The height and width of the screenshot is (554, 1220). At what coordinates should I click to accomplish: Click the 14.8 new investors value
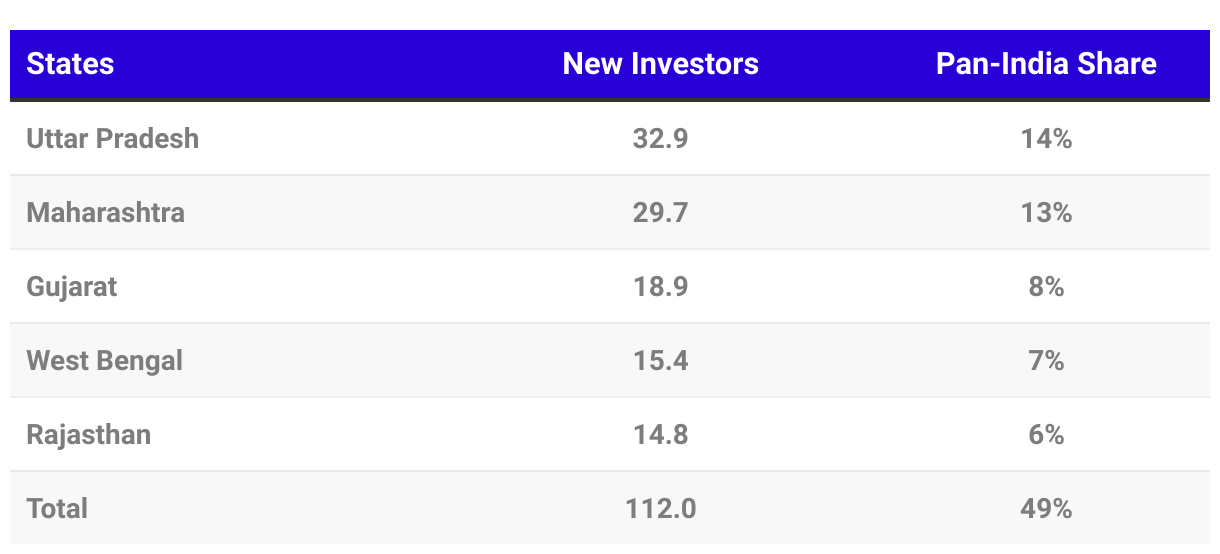660,434
